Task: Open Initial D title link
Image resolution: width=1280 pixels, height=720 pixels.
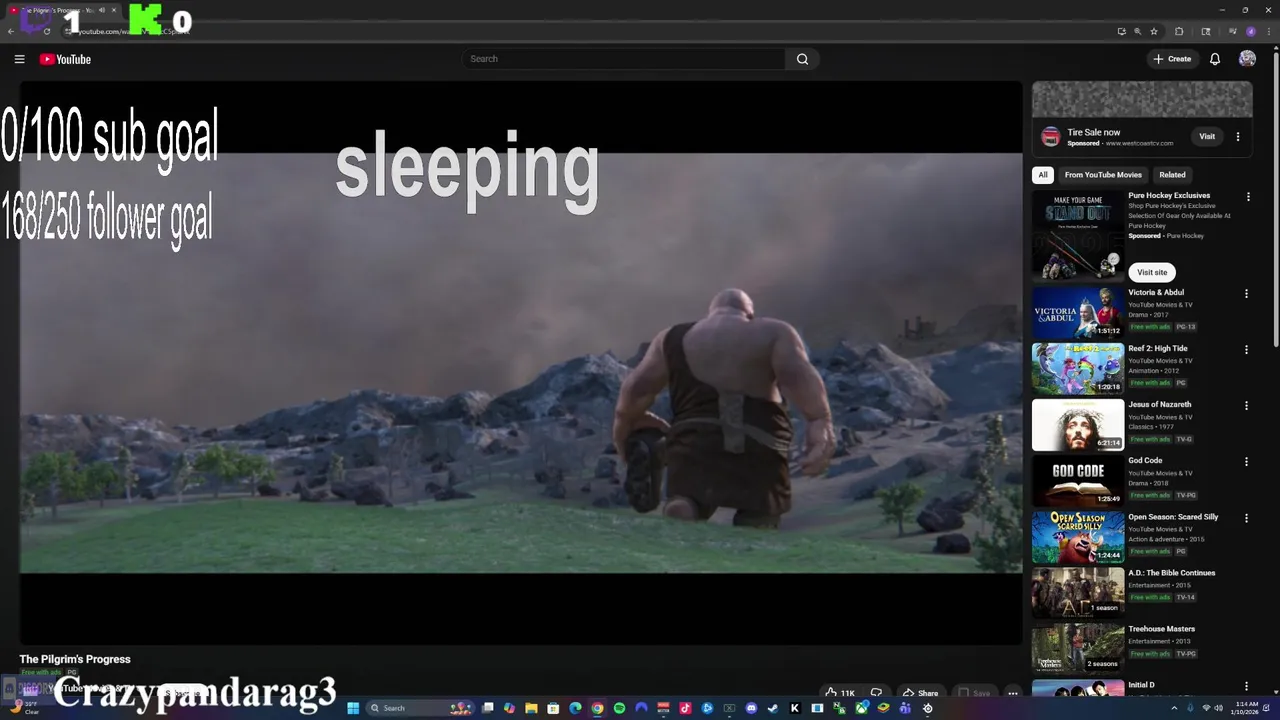Action: (1141, 685)
